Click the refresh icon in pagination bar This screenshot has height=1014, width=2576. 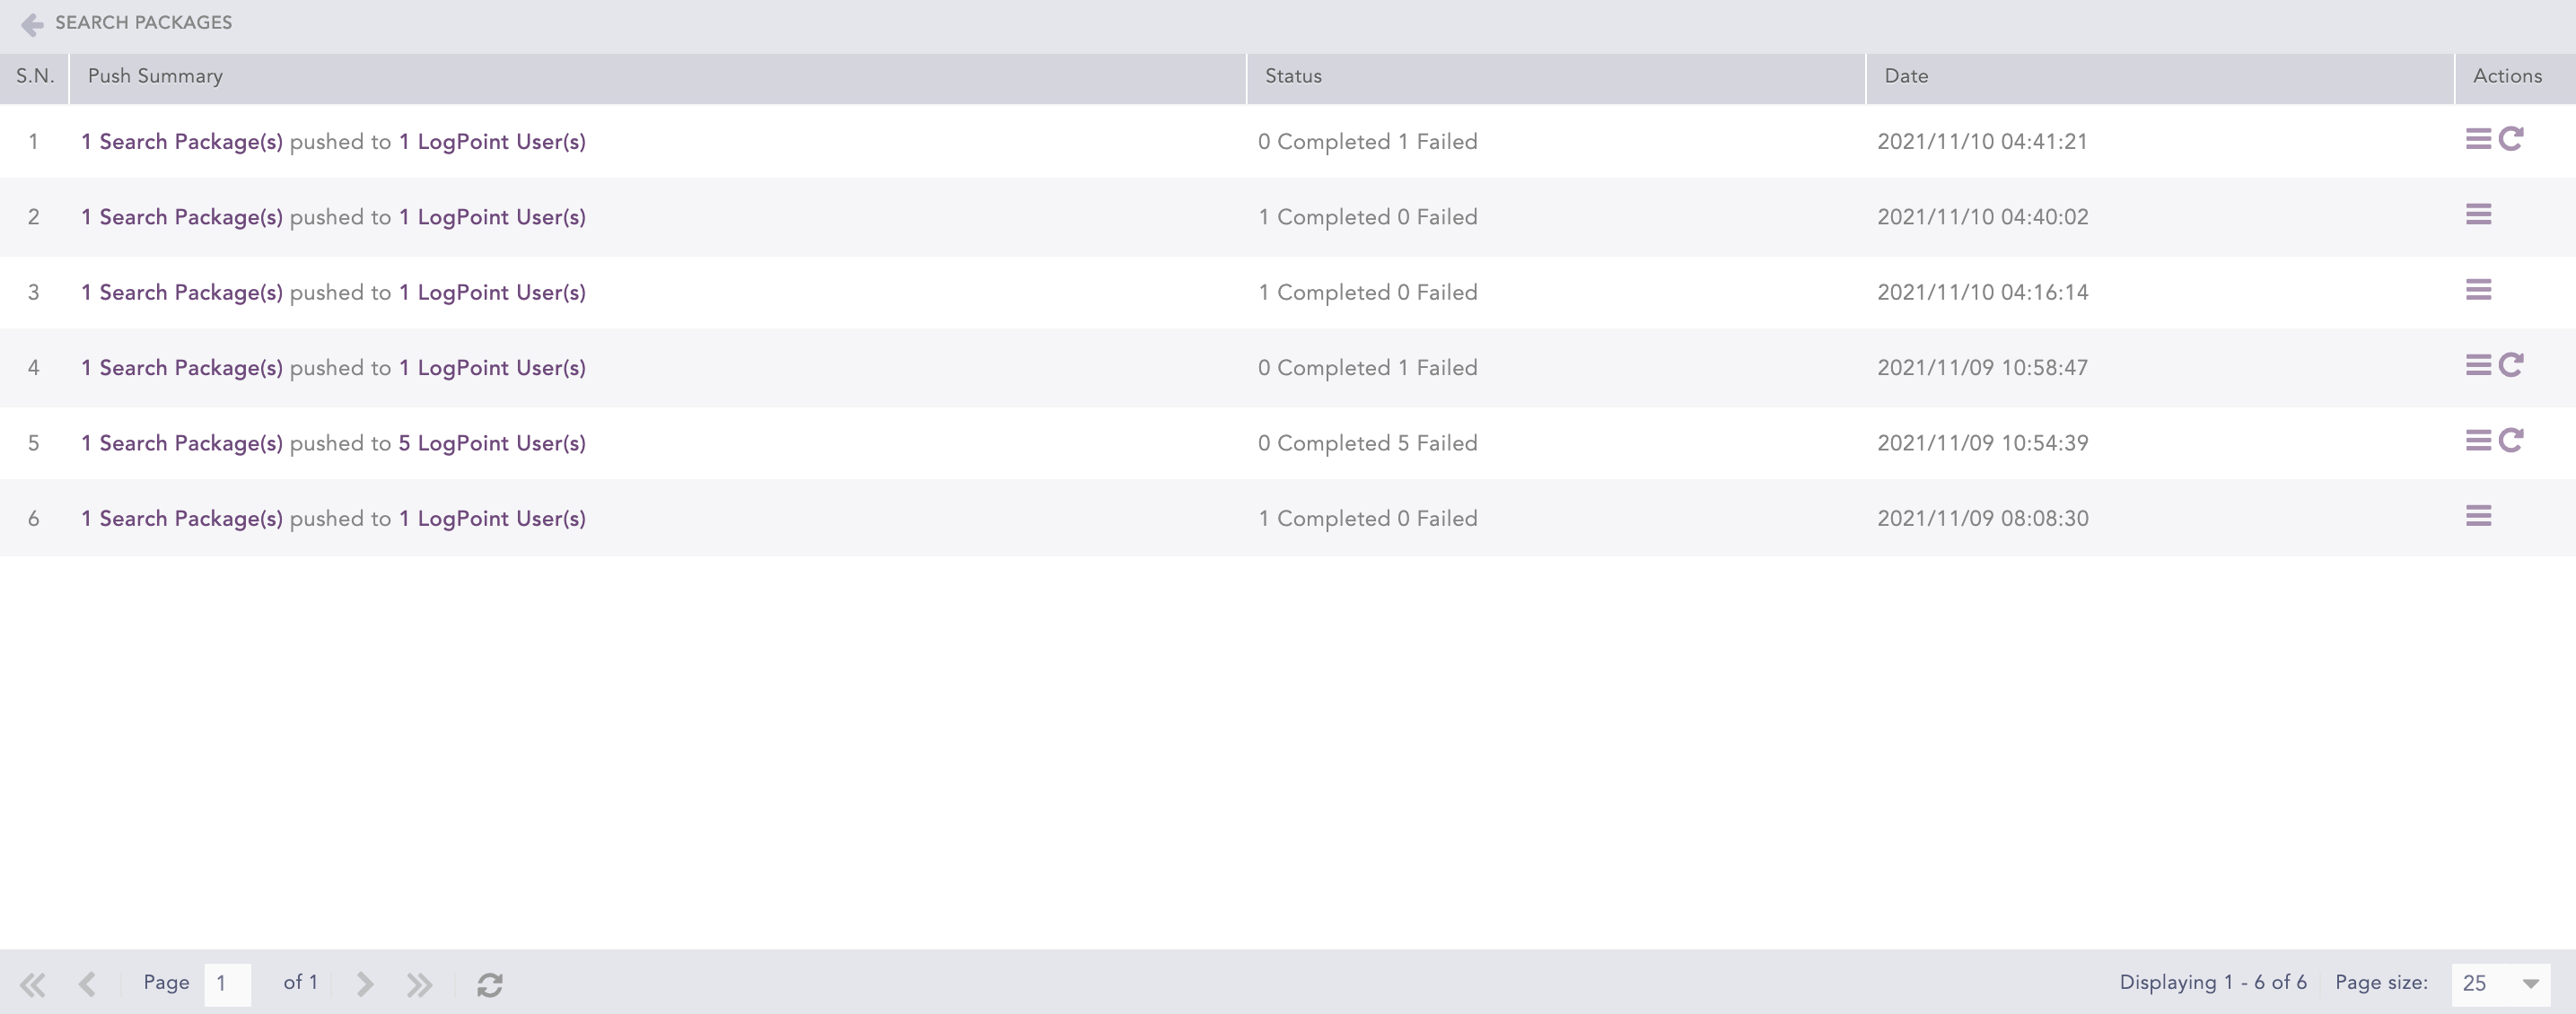(489, 985)
